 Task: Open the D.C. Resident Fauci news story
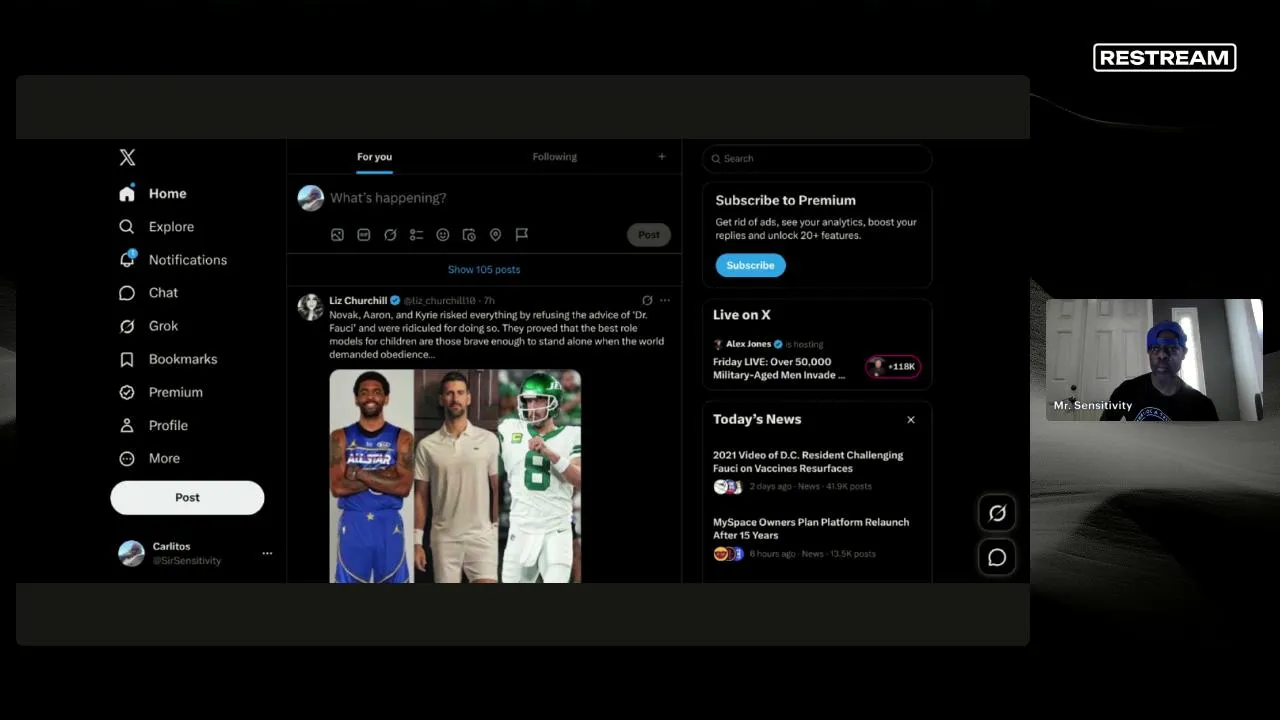(808, 462)
